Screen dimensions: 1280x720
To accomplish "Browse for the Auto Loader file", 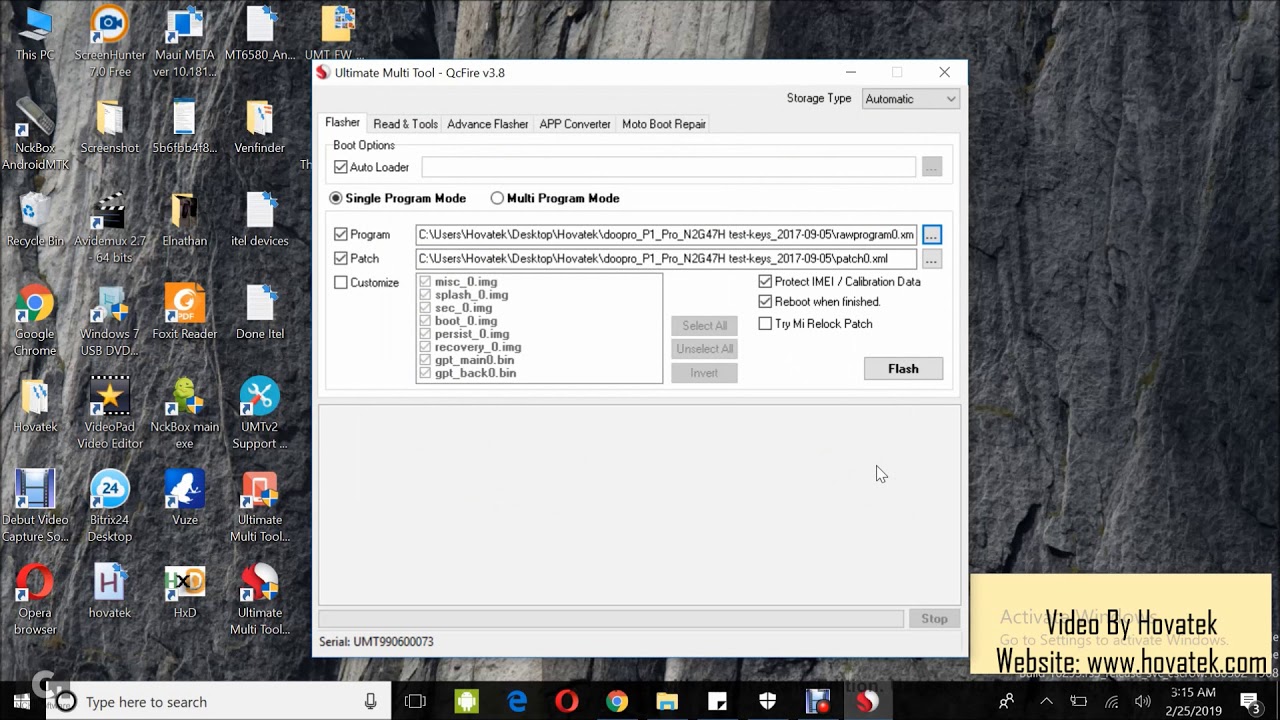I will click(931, 167).
